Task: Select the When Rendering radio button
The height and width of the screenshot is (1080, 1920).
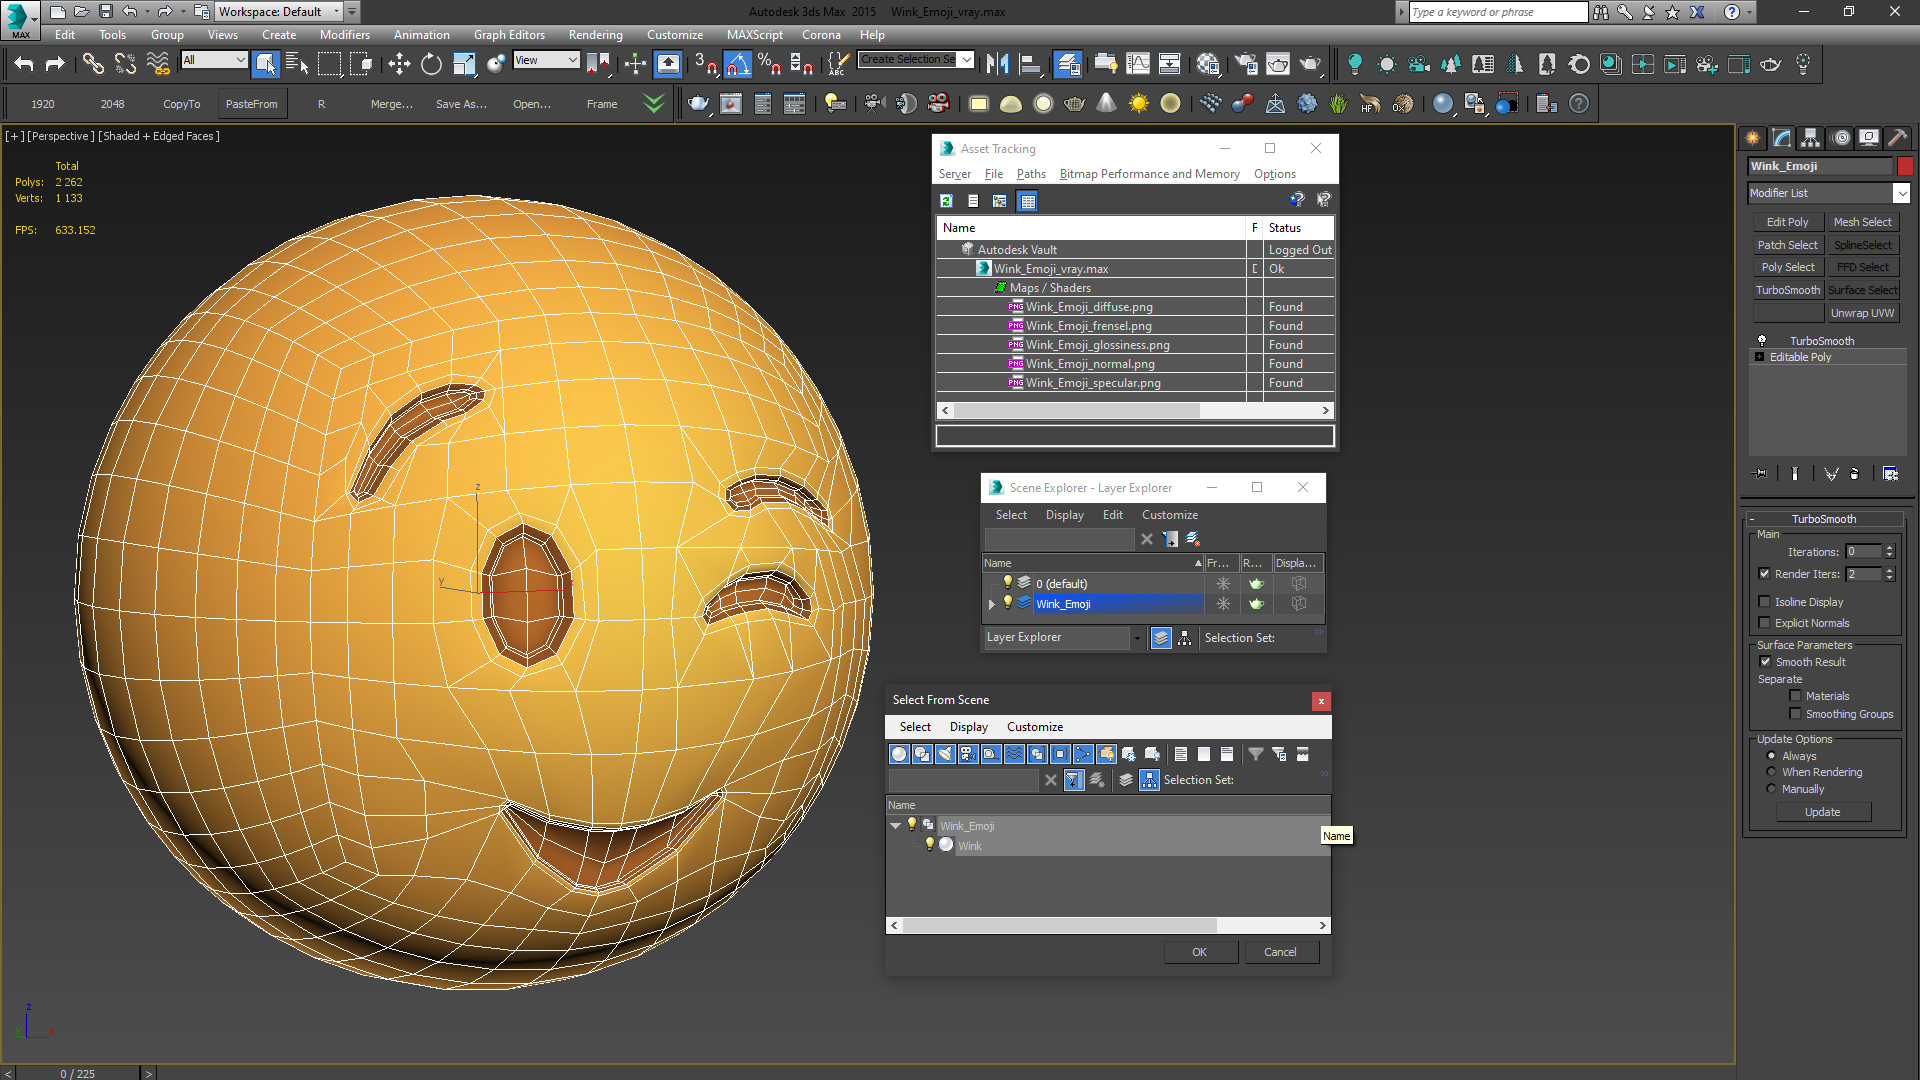Action: (1771, 771)
